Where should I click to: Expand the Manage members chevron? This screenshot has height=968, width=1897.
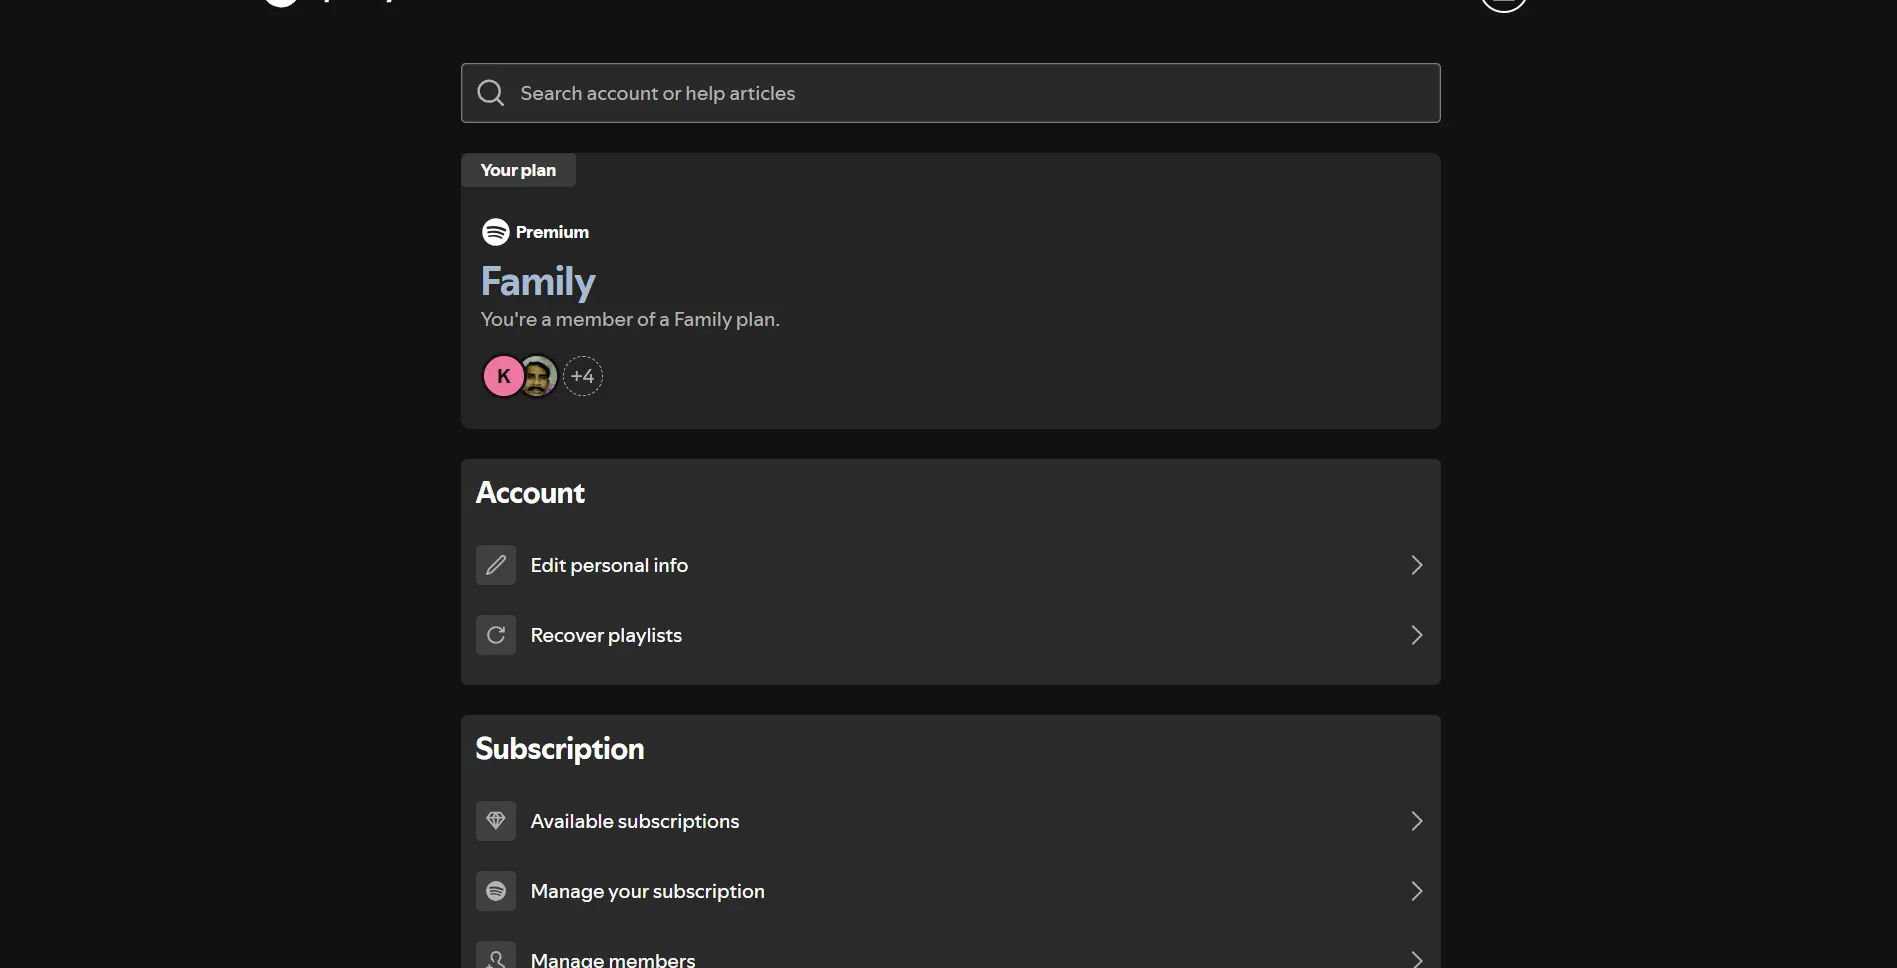pyautogui.click(x=1416, y=958)
